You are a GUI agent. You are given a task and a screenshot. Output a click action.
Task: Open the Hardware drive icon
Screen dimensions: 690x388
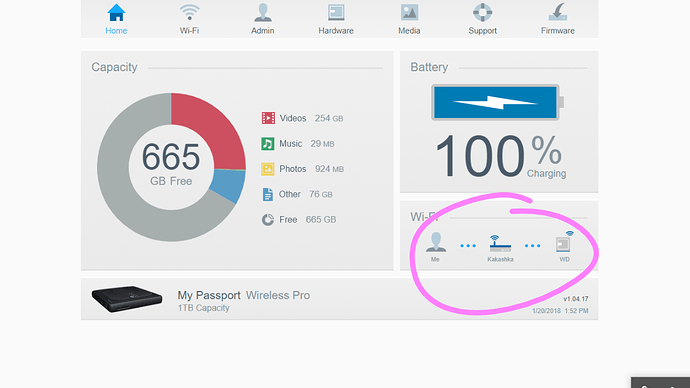pos(336,12)
